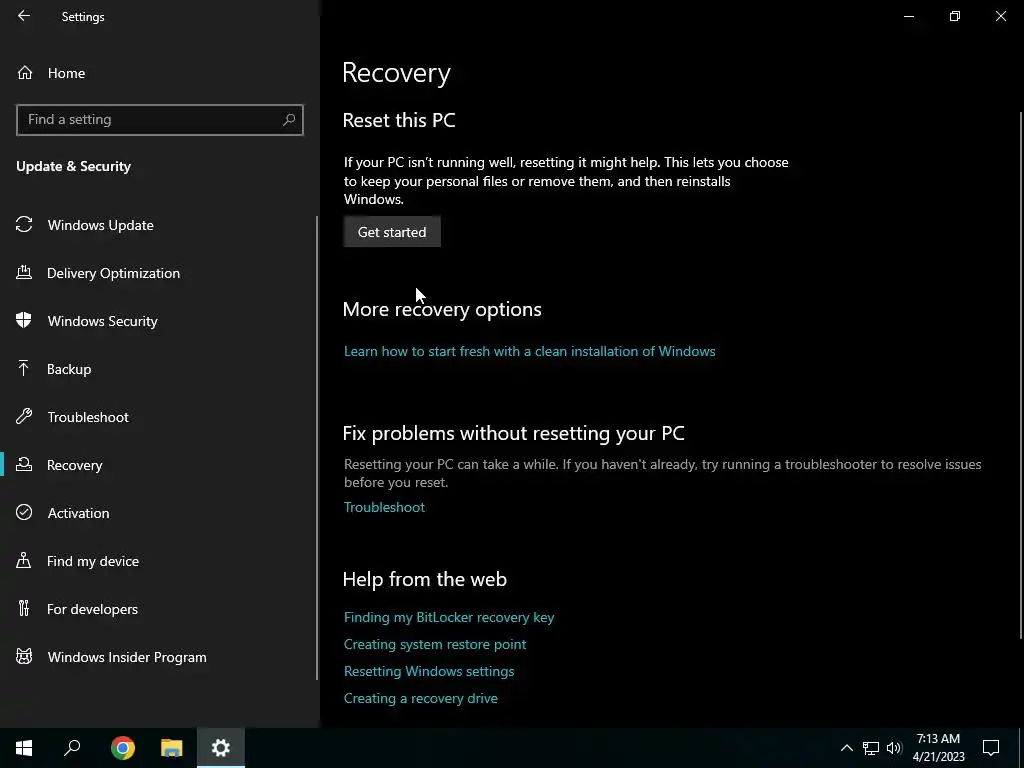The width and height of the screenshot is (1024, 768).
Task: Open Finding my BitLocker recovery key
Action: [x=449, y=616]
